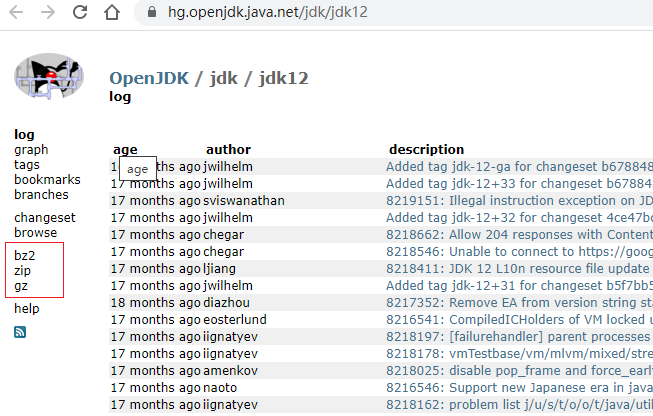Screen dimensions: 653x416
Task: Open '8219151: Illegal instruction exception' changeset
Action: coord(519,201)
